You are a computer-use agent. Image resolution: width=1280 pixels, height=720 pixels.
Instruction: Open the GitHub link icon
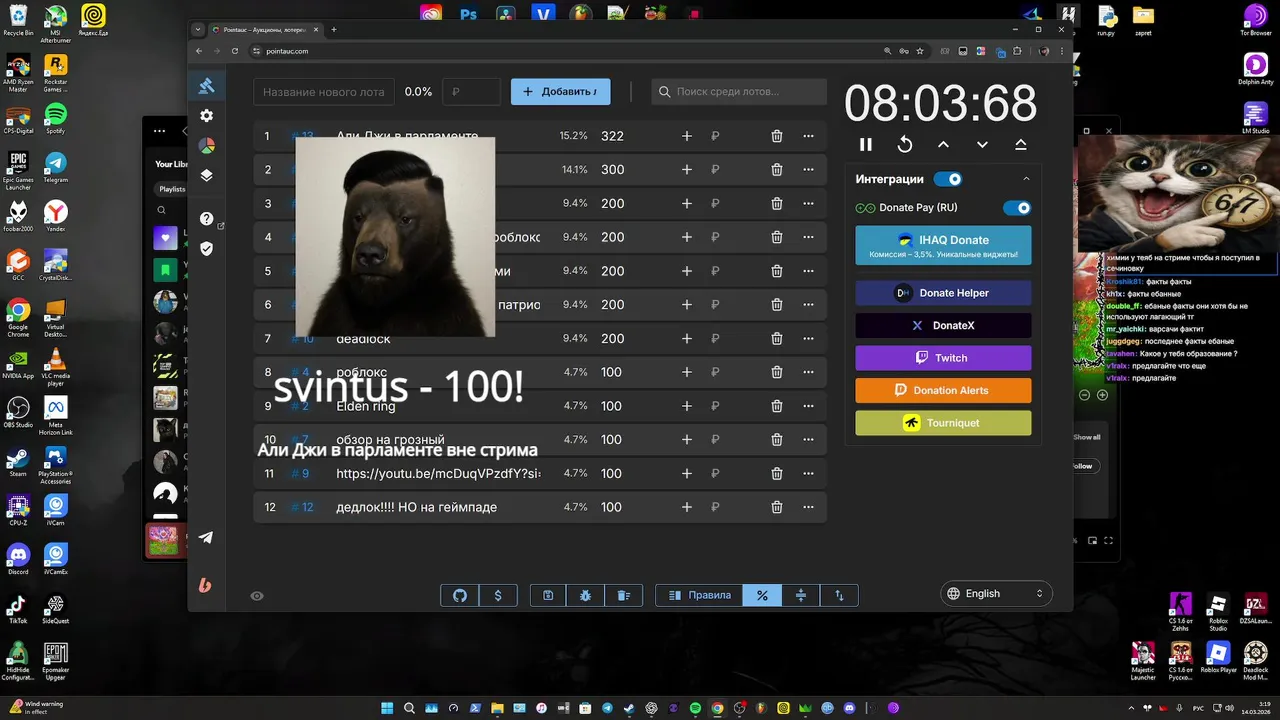coord(460,595)
